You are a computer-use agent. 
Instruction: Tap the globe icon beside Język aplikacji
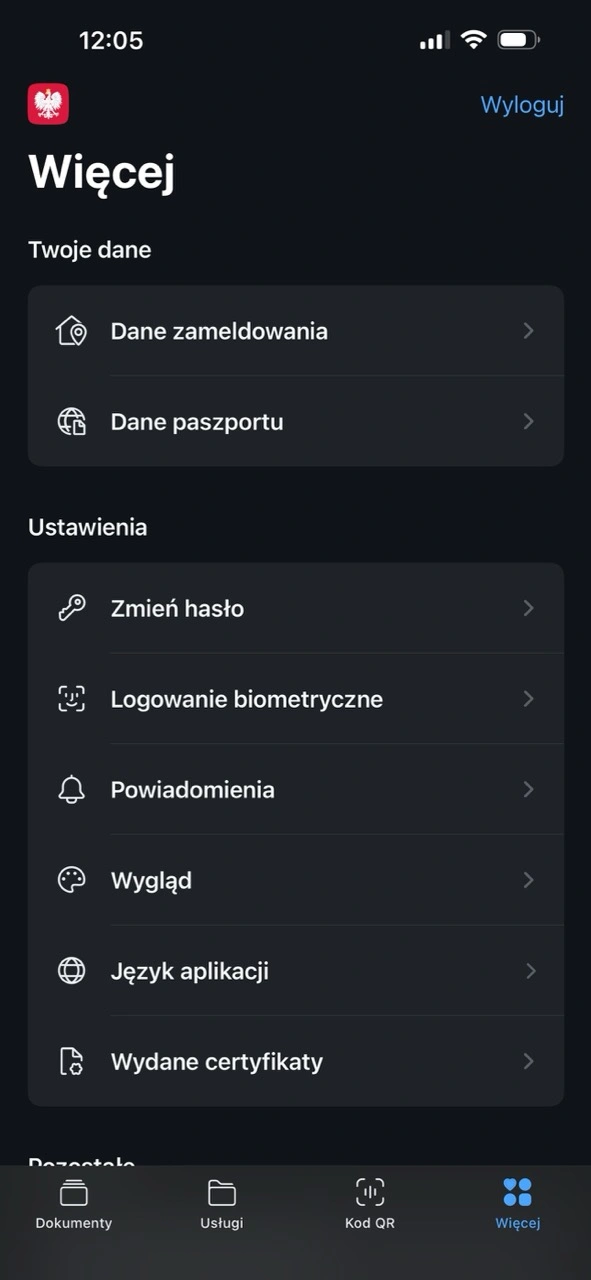71,971
